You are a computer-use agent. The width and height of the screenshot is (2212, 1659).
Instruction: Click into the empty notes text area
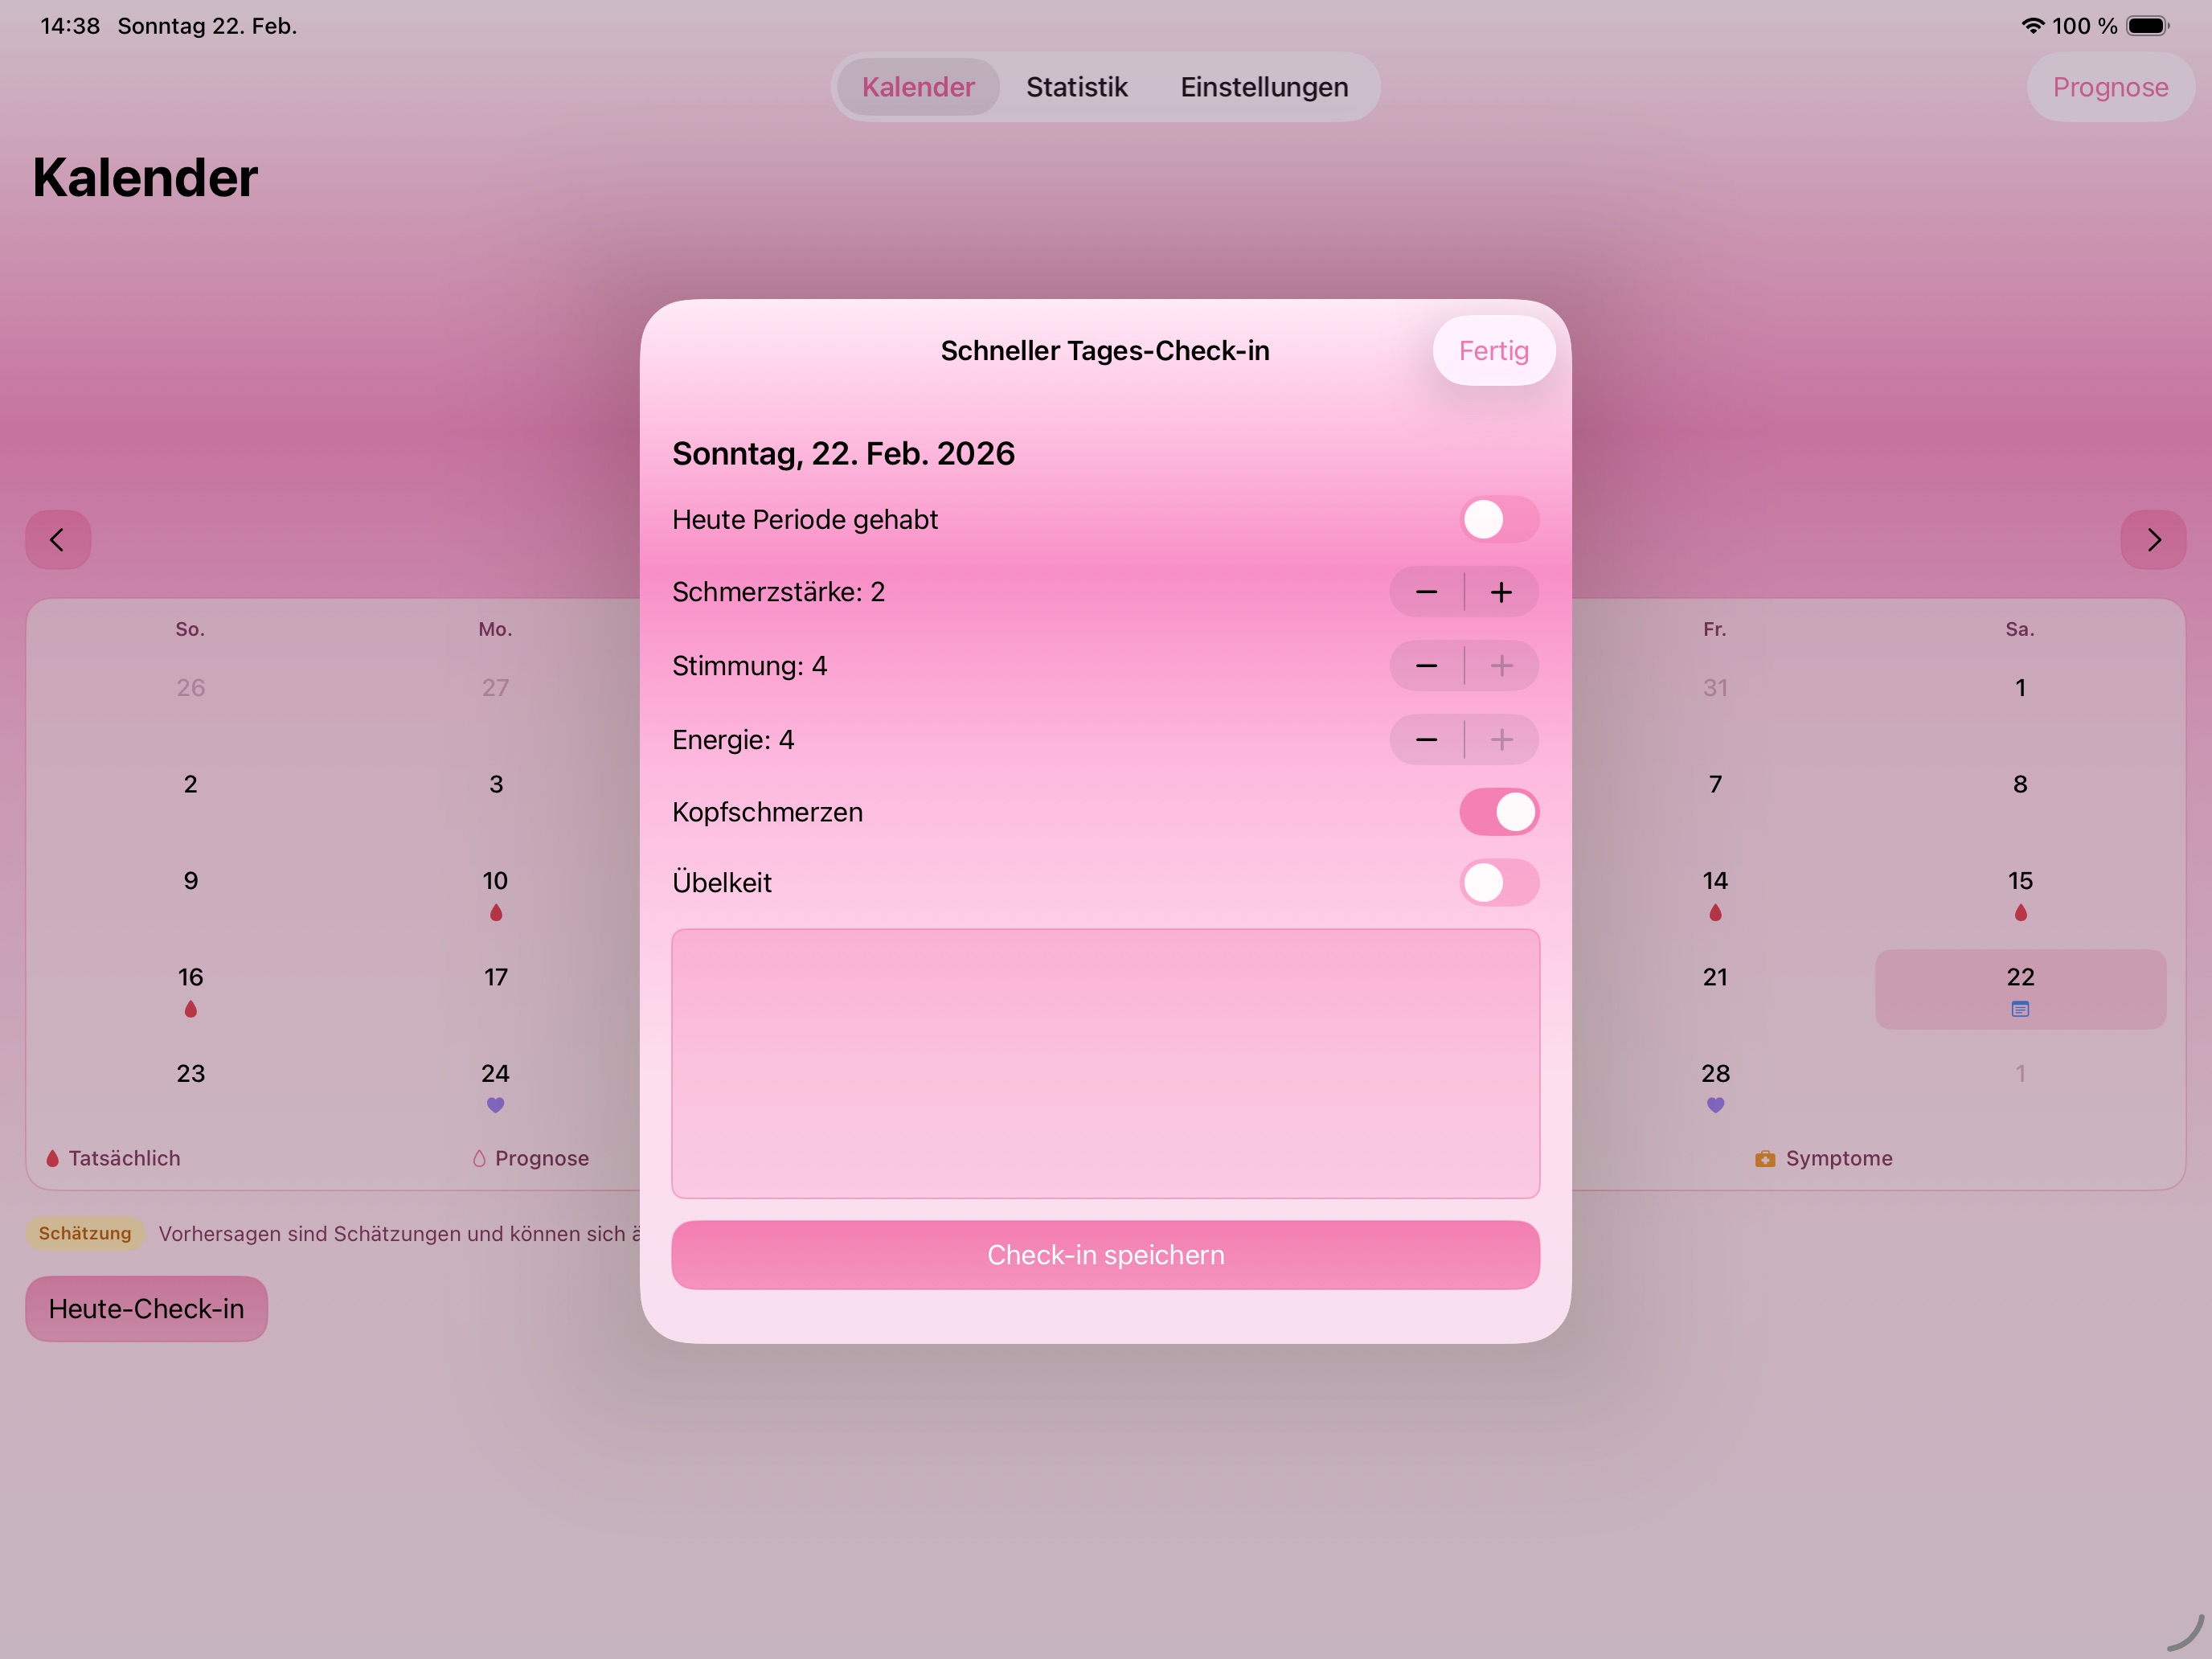click(x=1104, y=1063)
